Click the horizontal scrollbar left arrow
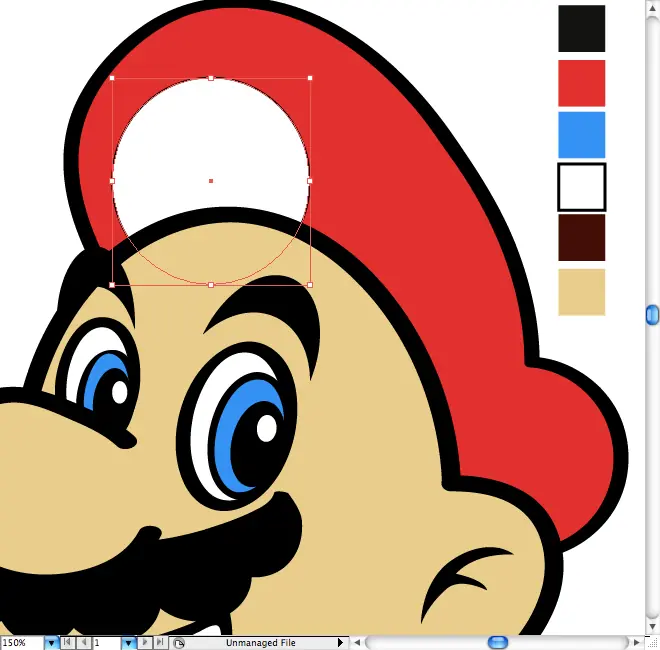 tap(357, 642)
